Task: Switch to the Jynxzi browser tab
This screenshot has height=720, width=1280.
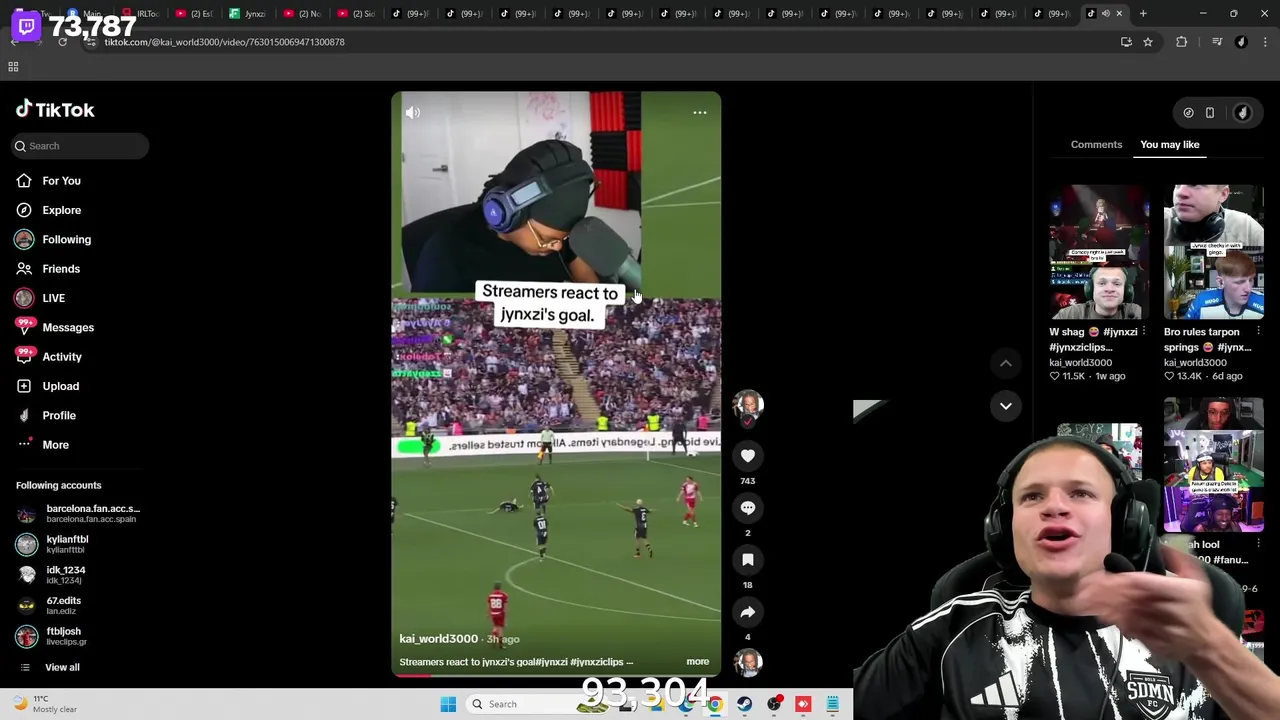Action: coord(248,14)
